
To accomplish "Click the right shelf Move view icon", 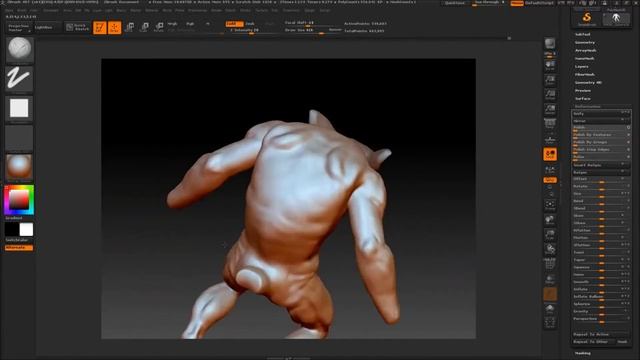I will 550,220.
